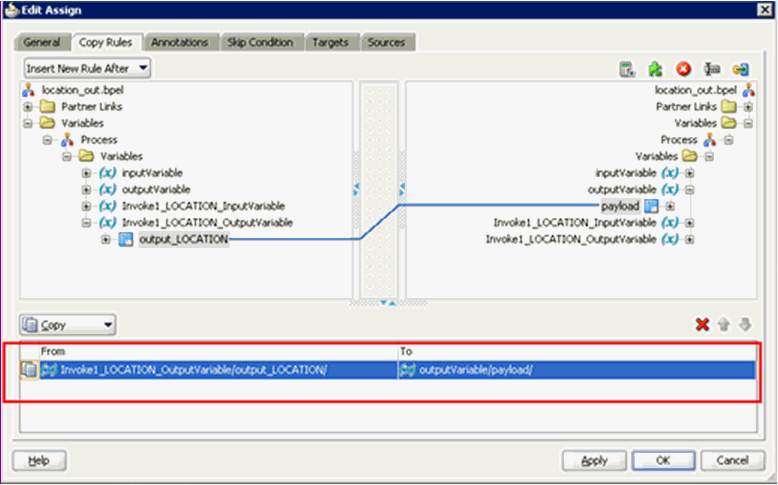
Task: Expand inputVariable in left tree
Action: (86, 173)
